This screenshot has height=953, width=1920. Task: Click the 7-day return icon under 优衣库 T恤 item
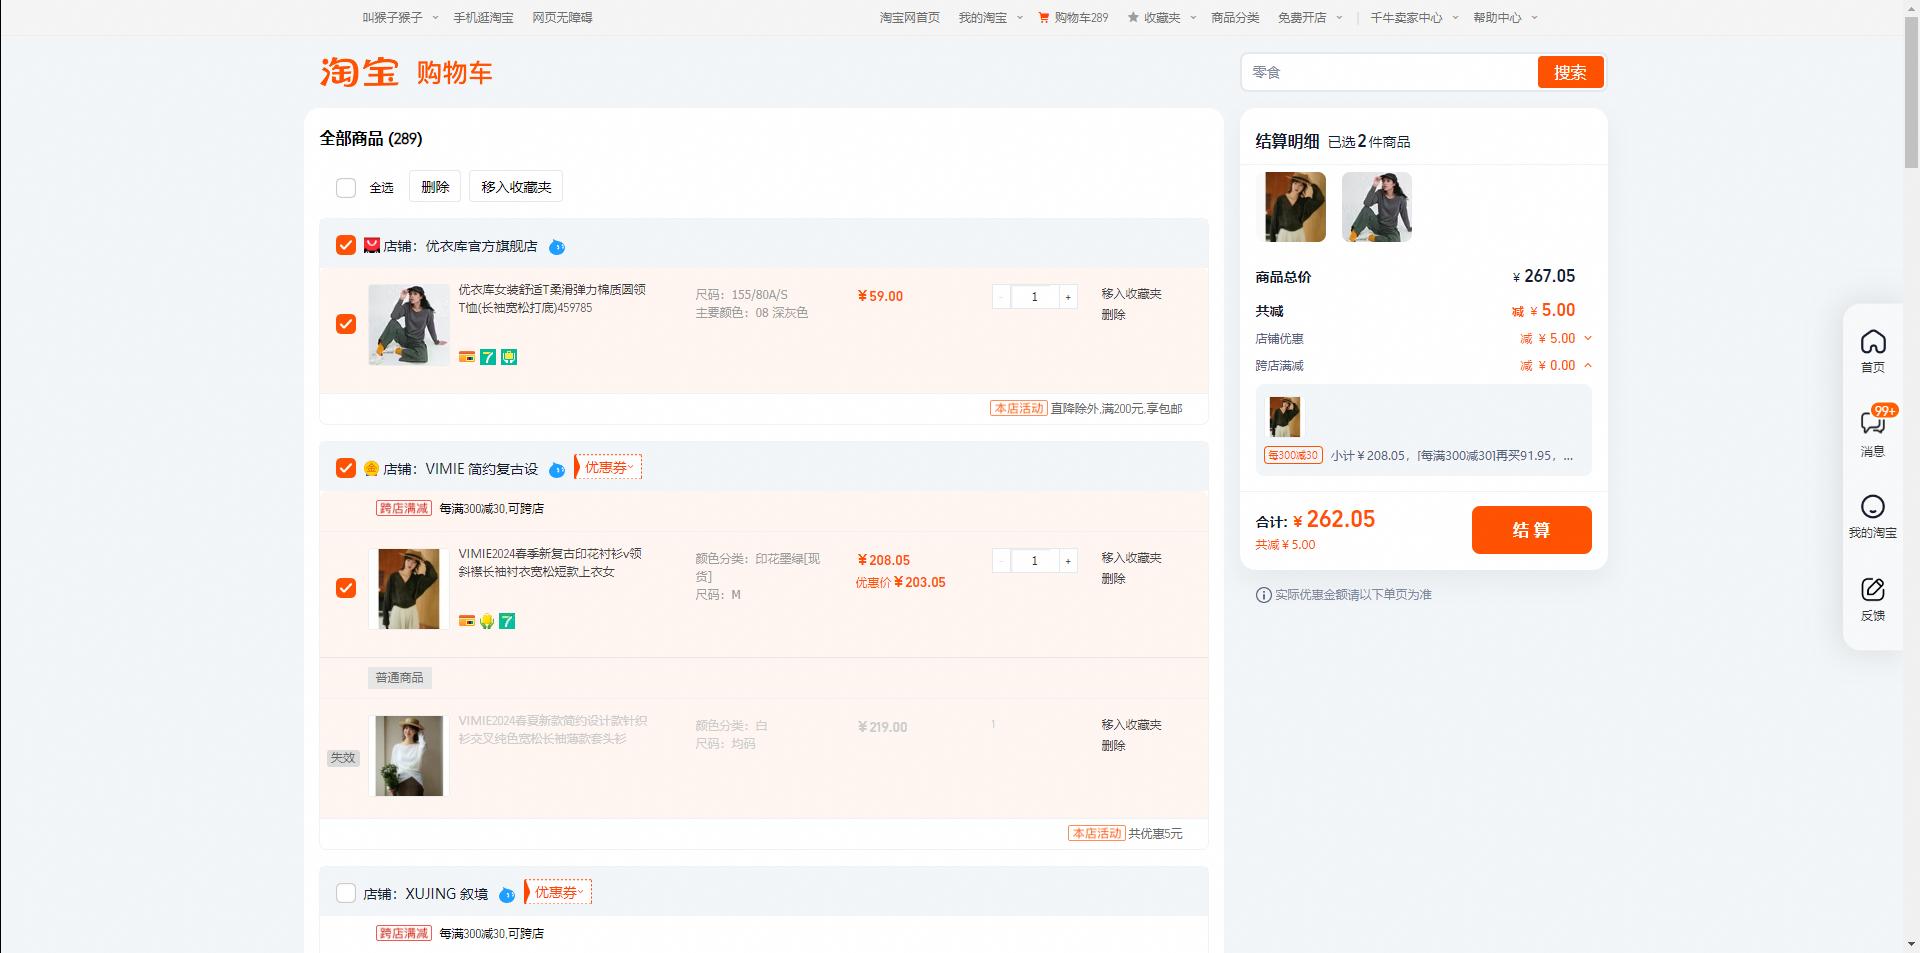488,357
